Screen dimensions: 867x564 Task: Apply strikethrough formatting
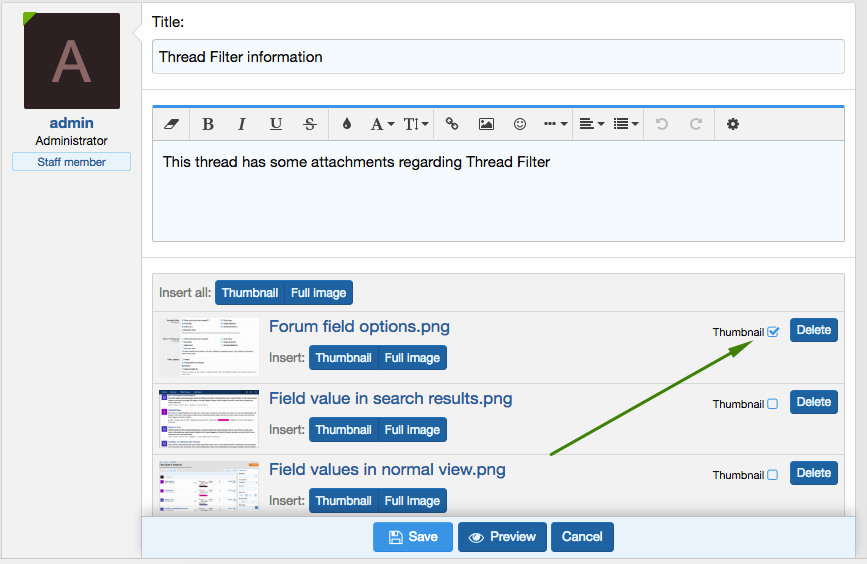310,124
